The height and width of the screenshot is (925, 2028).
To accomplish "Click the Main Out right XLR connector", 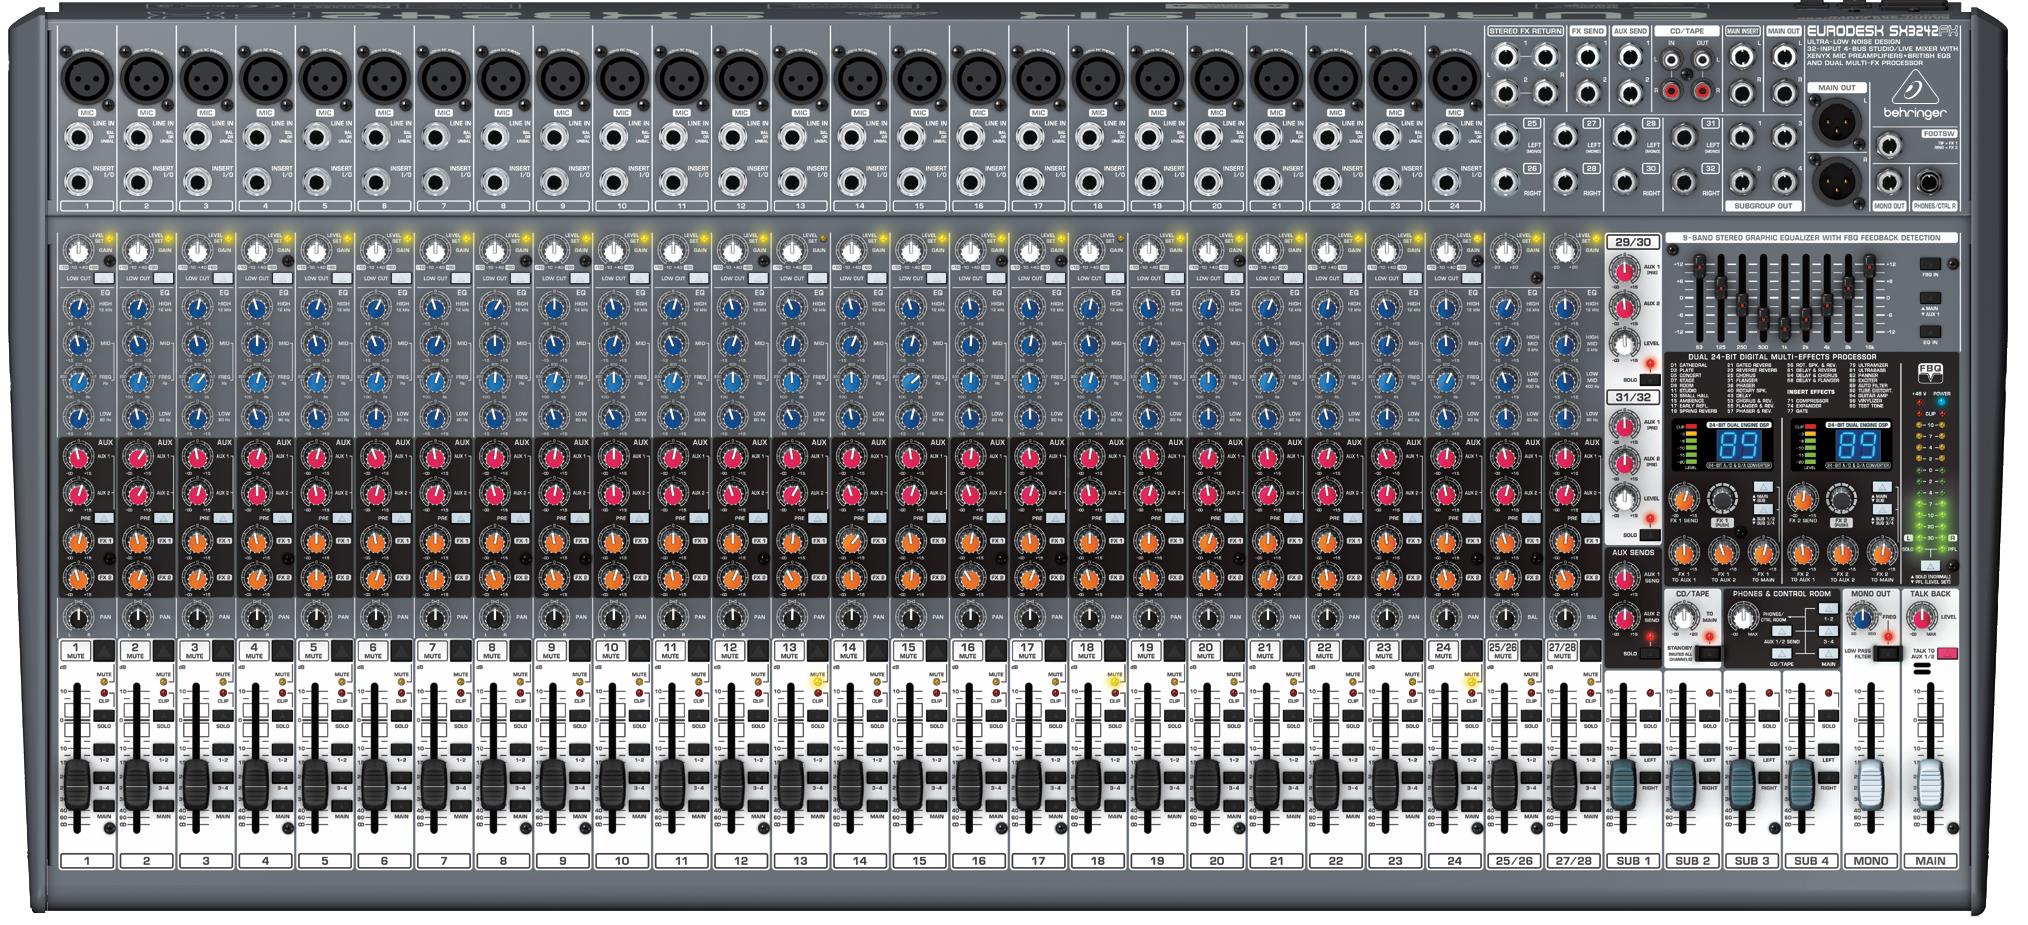I will point(1837,181).
